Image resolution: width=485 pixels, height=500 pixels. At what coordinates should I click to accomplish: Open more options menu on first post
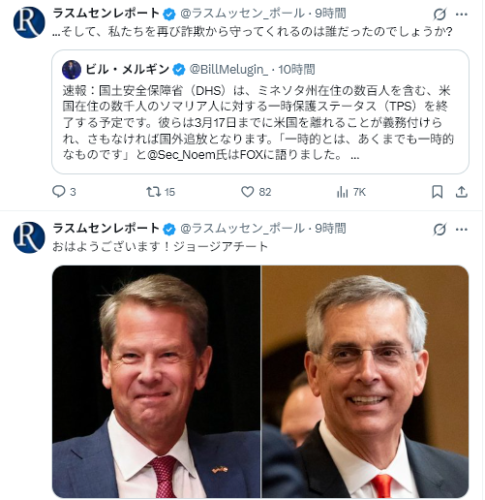[x=462, y=14]
